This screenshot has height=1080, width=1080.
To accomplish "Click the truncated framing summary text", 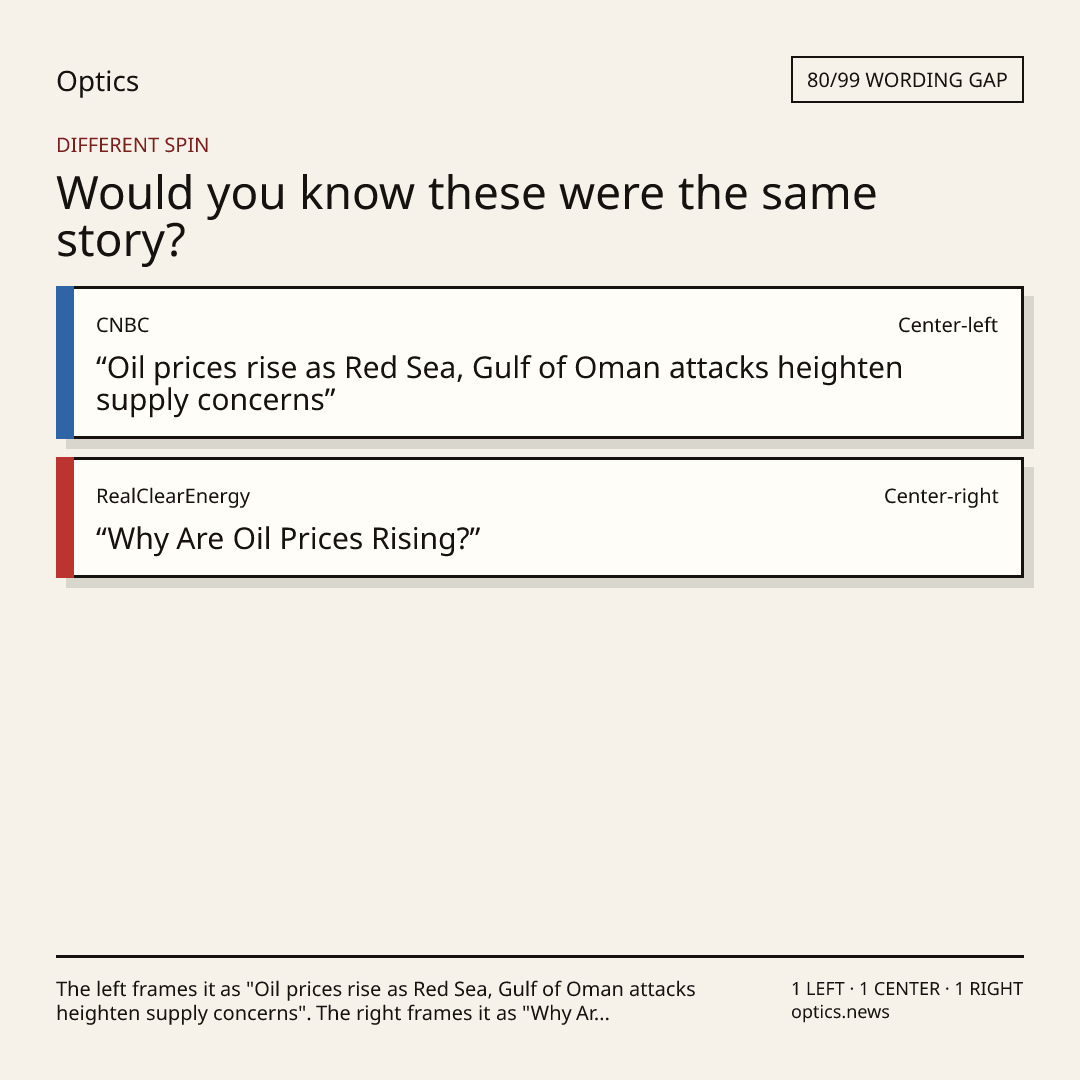I will [376, 1001].
